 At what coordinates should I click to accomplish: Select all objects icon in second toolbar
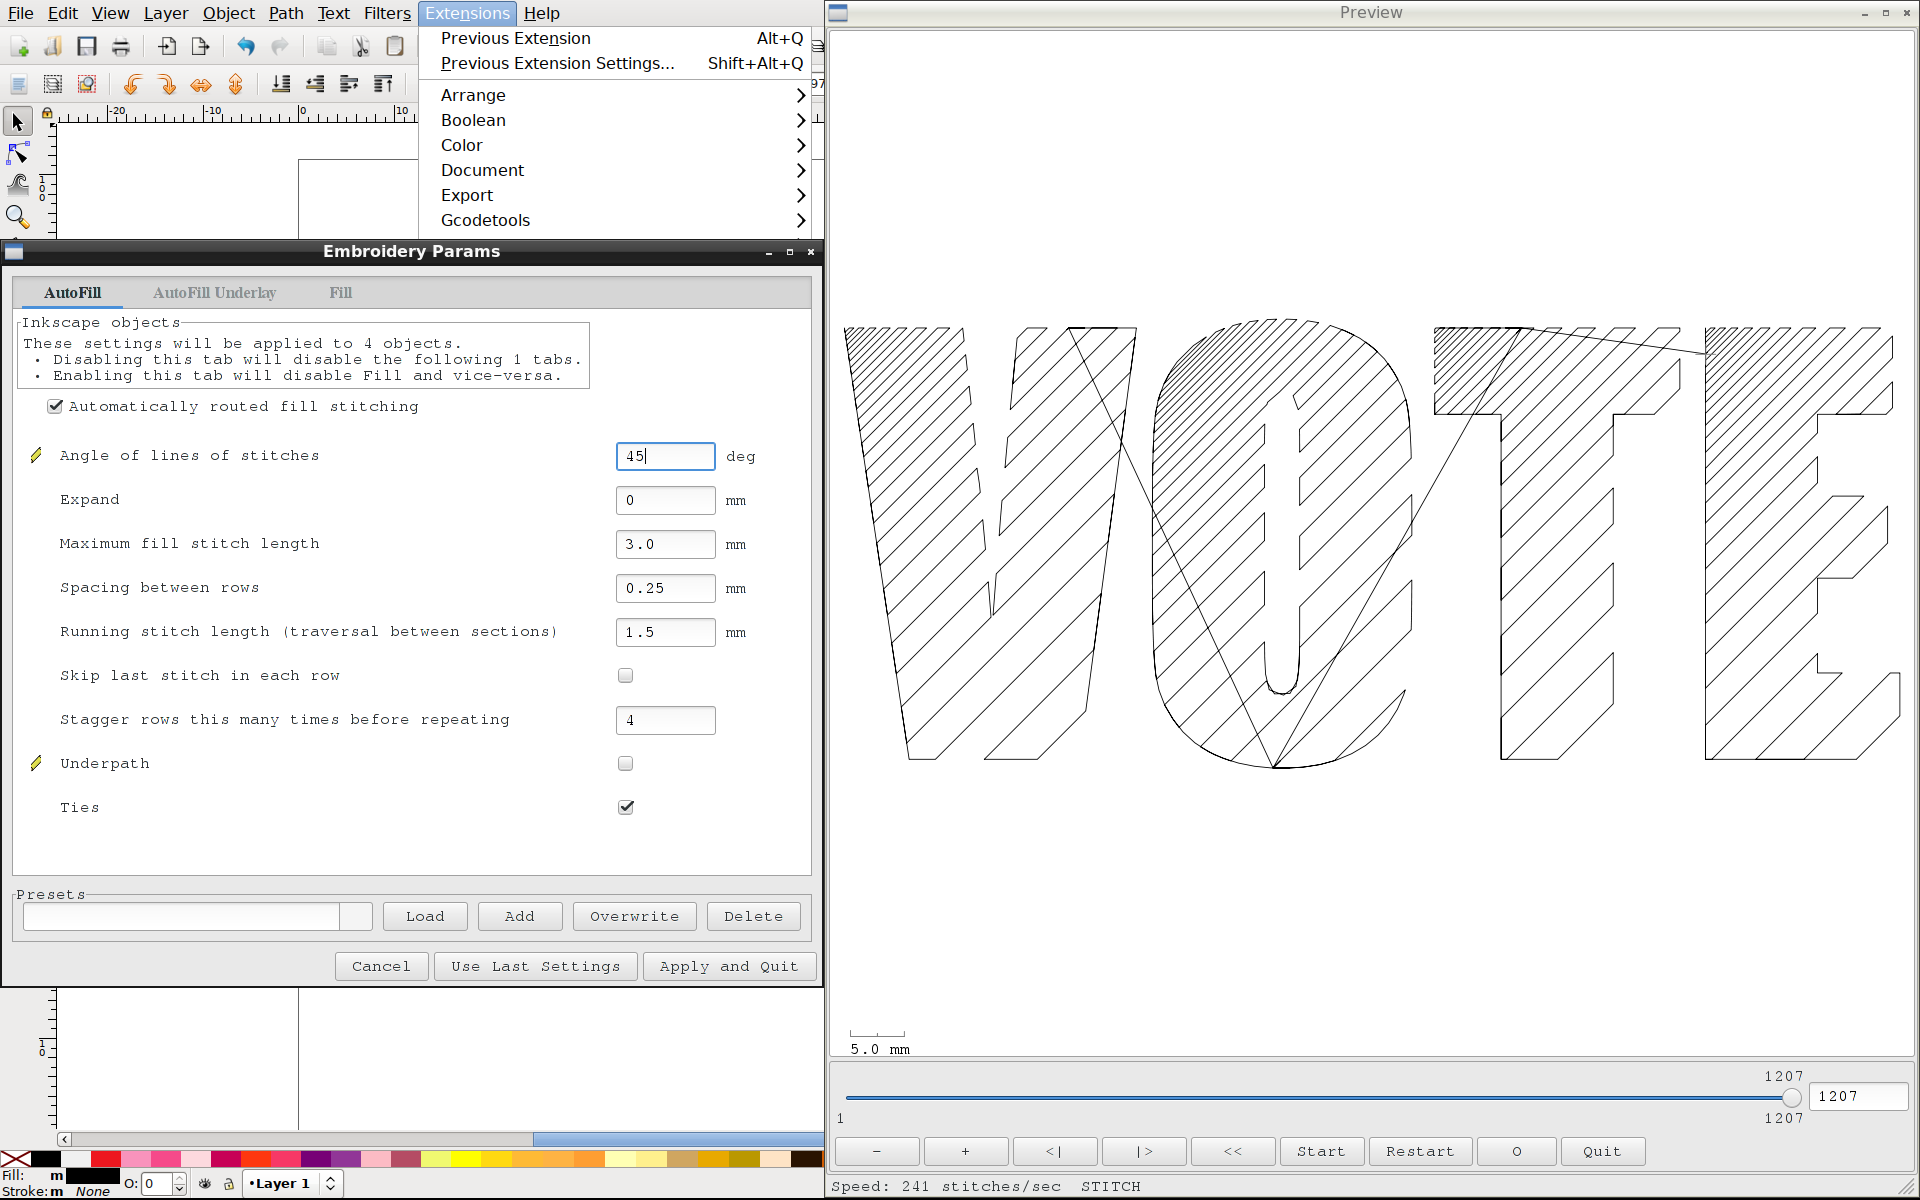[x=19, y=84]
